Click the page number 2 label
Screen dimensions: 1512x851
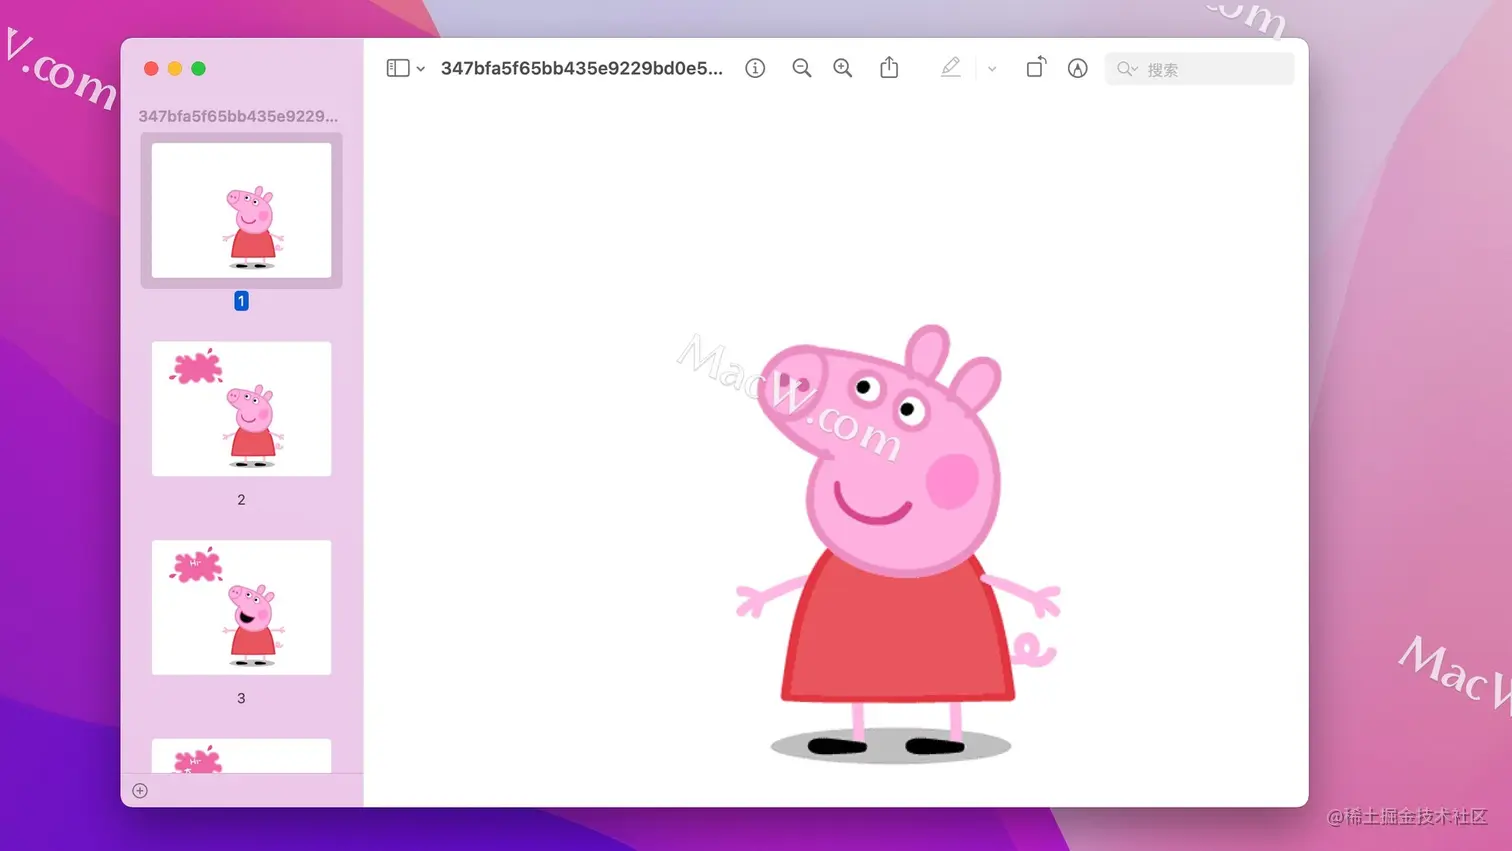point(241,500)
